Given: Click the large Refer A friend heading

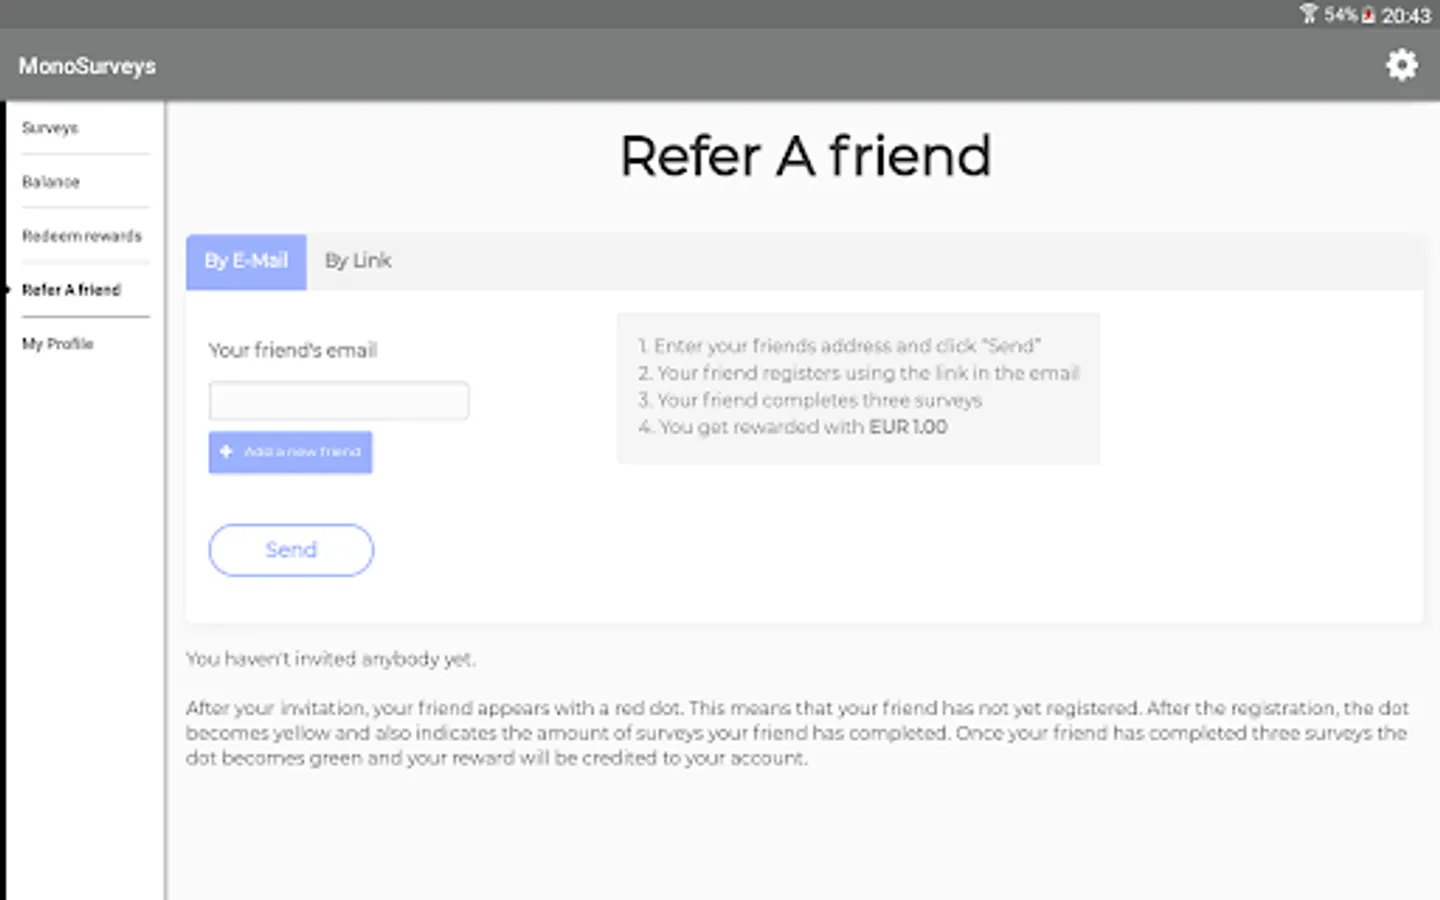Looking at the screenshot, I should click(x=805, y=157).
